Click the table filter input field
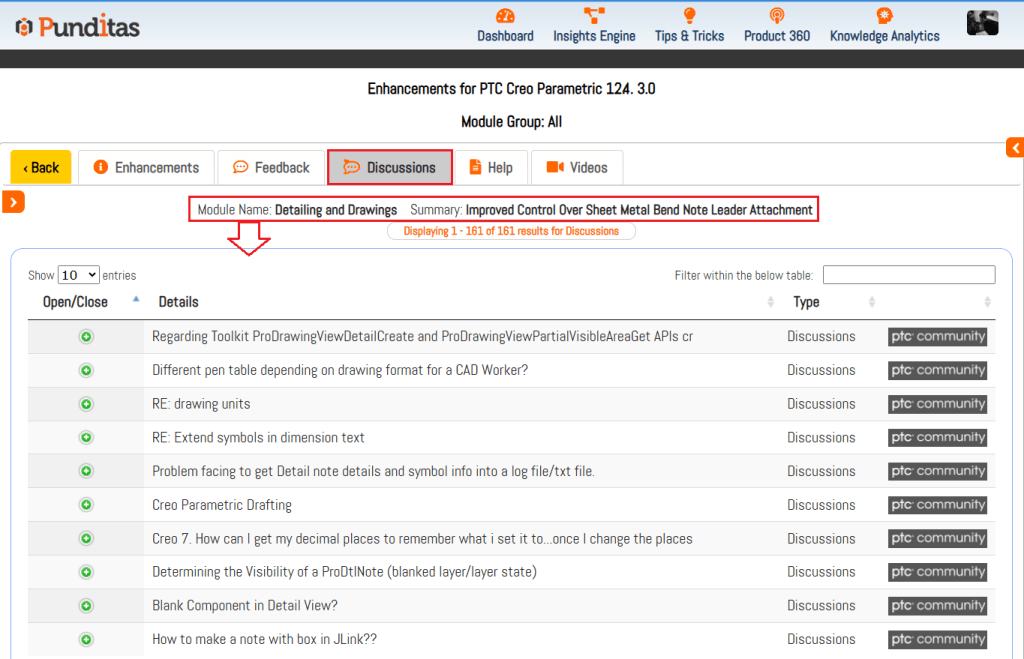The width and height of the screenshot is (1024, 659). 908,275
